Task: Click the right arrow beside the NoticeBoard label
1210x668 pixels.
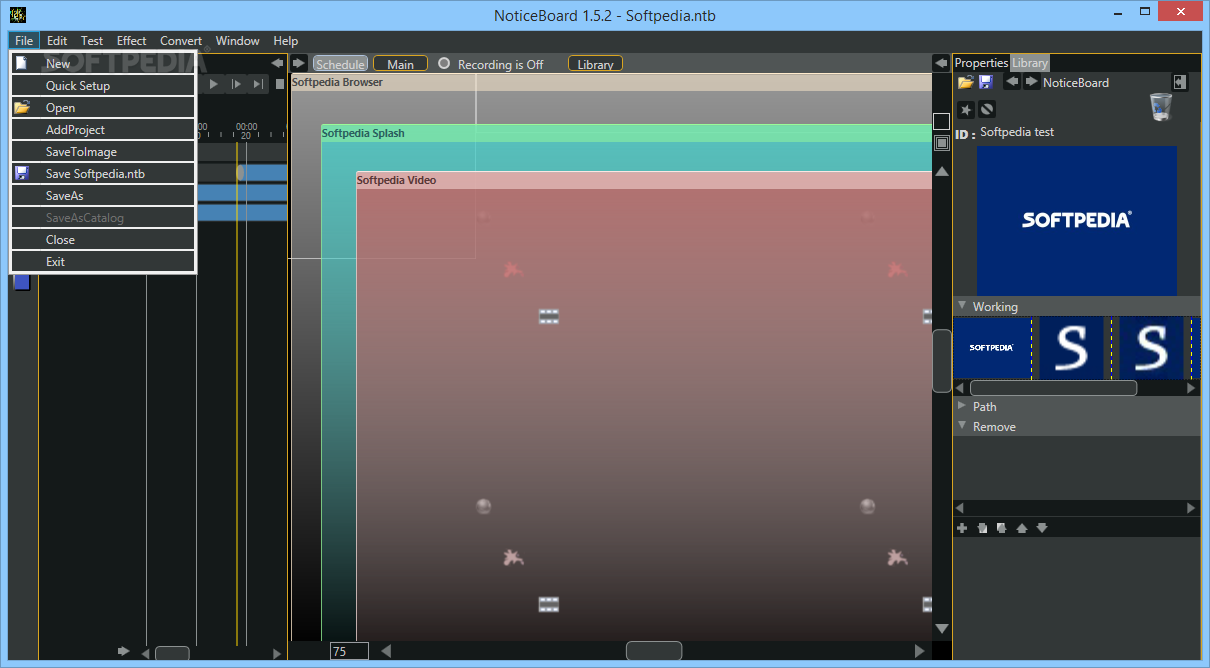Action: [1032, 82]
